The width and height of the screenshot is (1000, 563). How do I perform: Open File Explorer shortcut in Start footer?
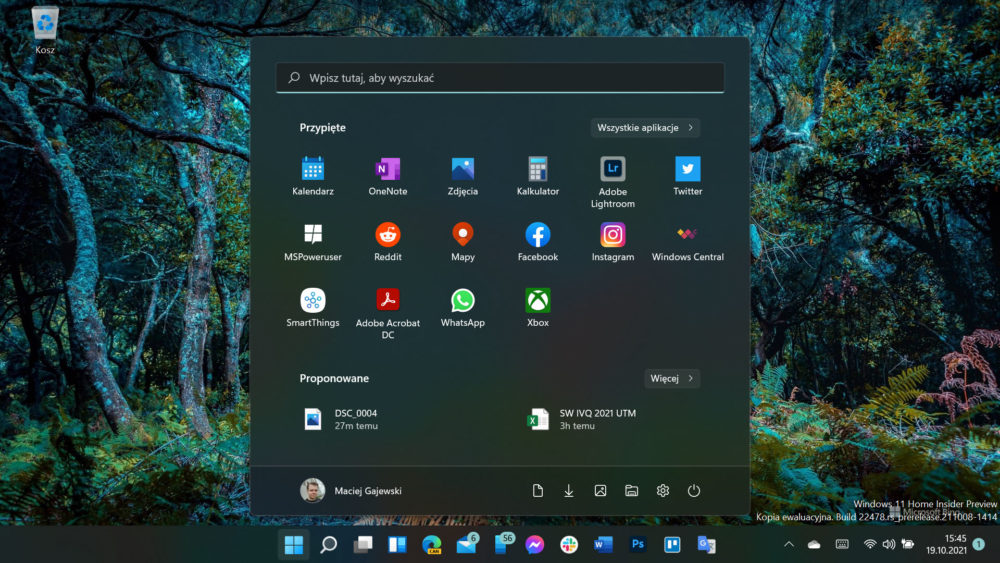point(631,490)
